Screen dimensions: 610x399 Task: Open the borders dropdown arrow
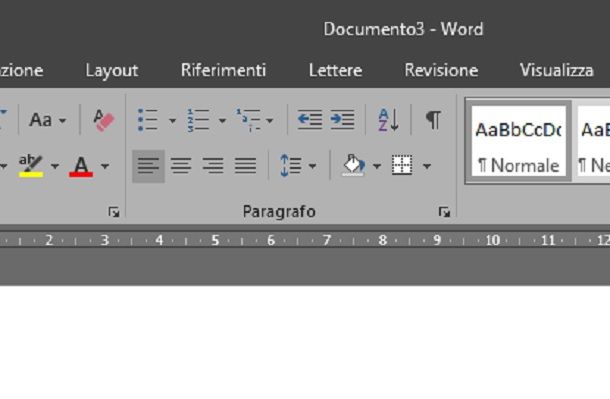(x=427, y=167)
